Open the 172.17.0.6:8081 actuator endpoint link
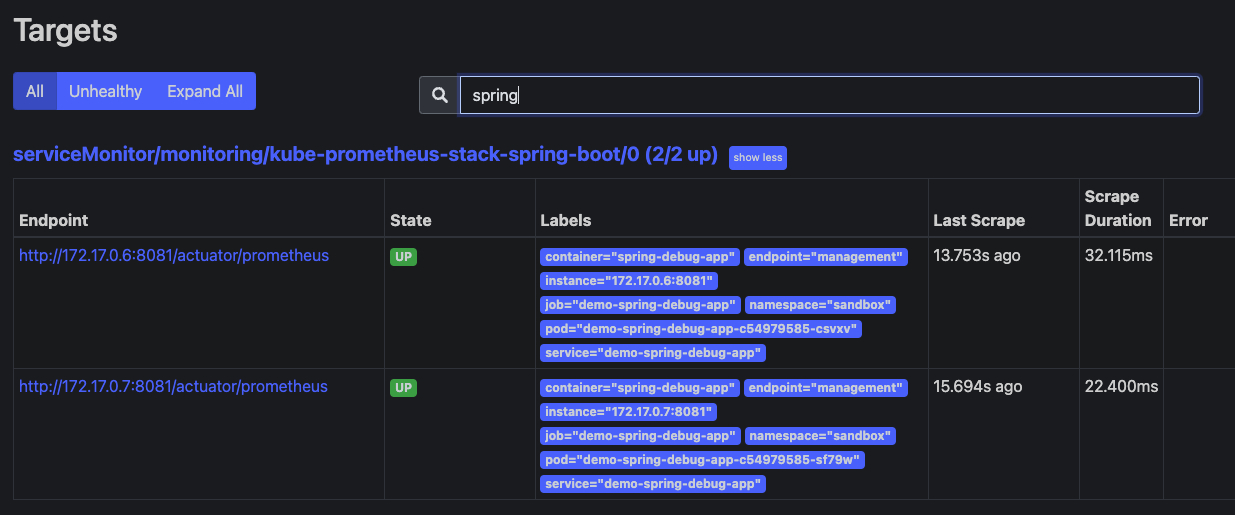The height and width of the screenshot is (515, 1235). (174, 256)
